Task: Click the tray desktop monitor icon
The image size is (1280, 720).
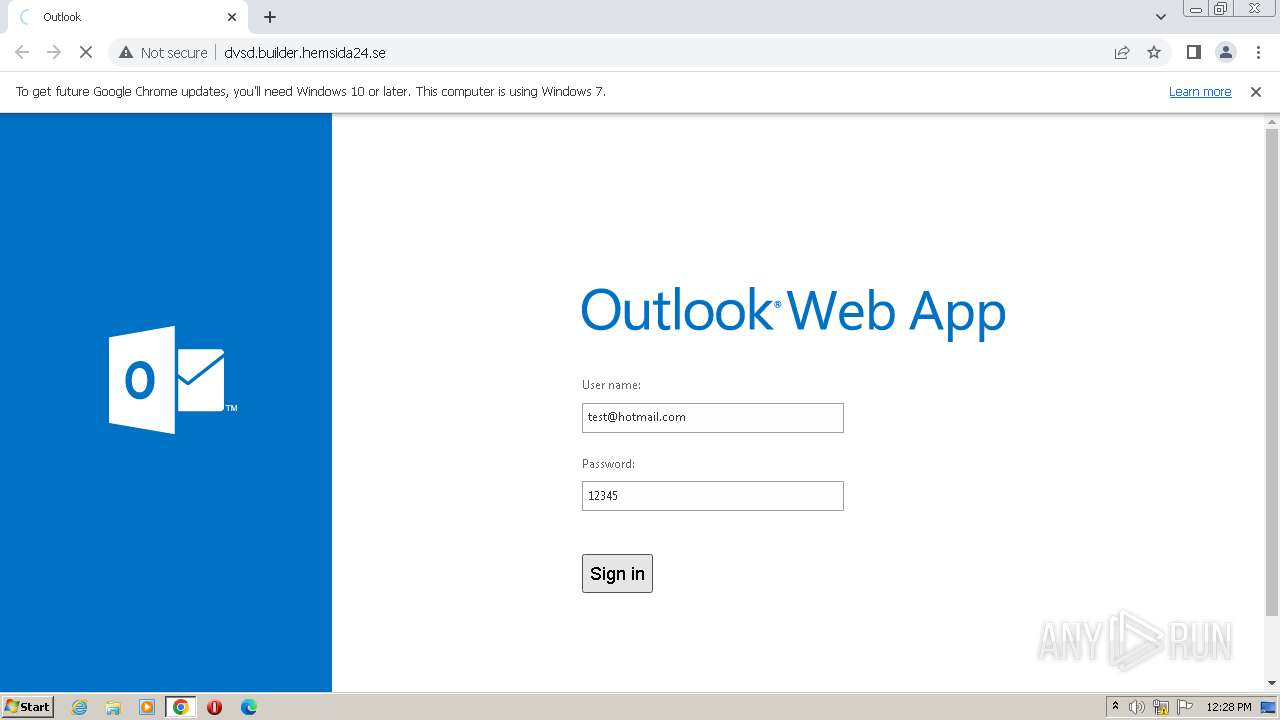Action: pos(1268,707)
